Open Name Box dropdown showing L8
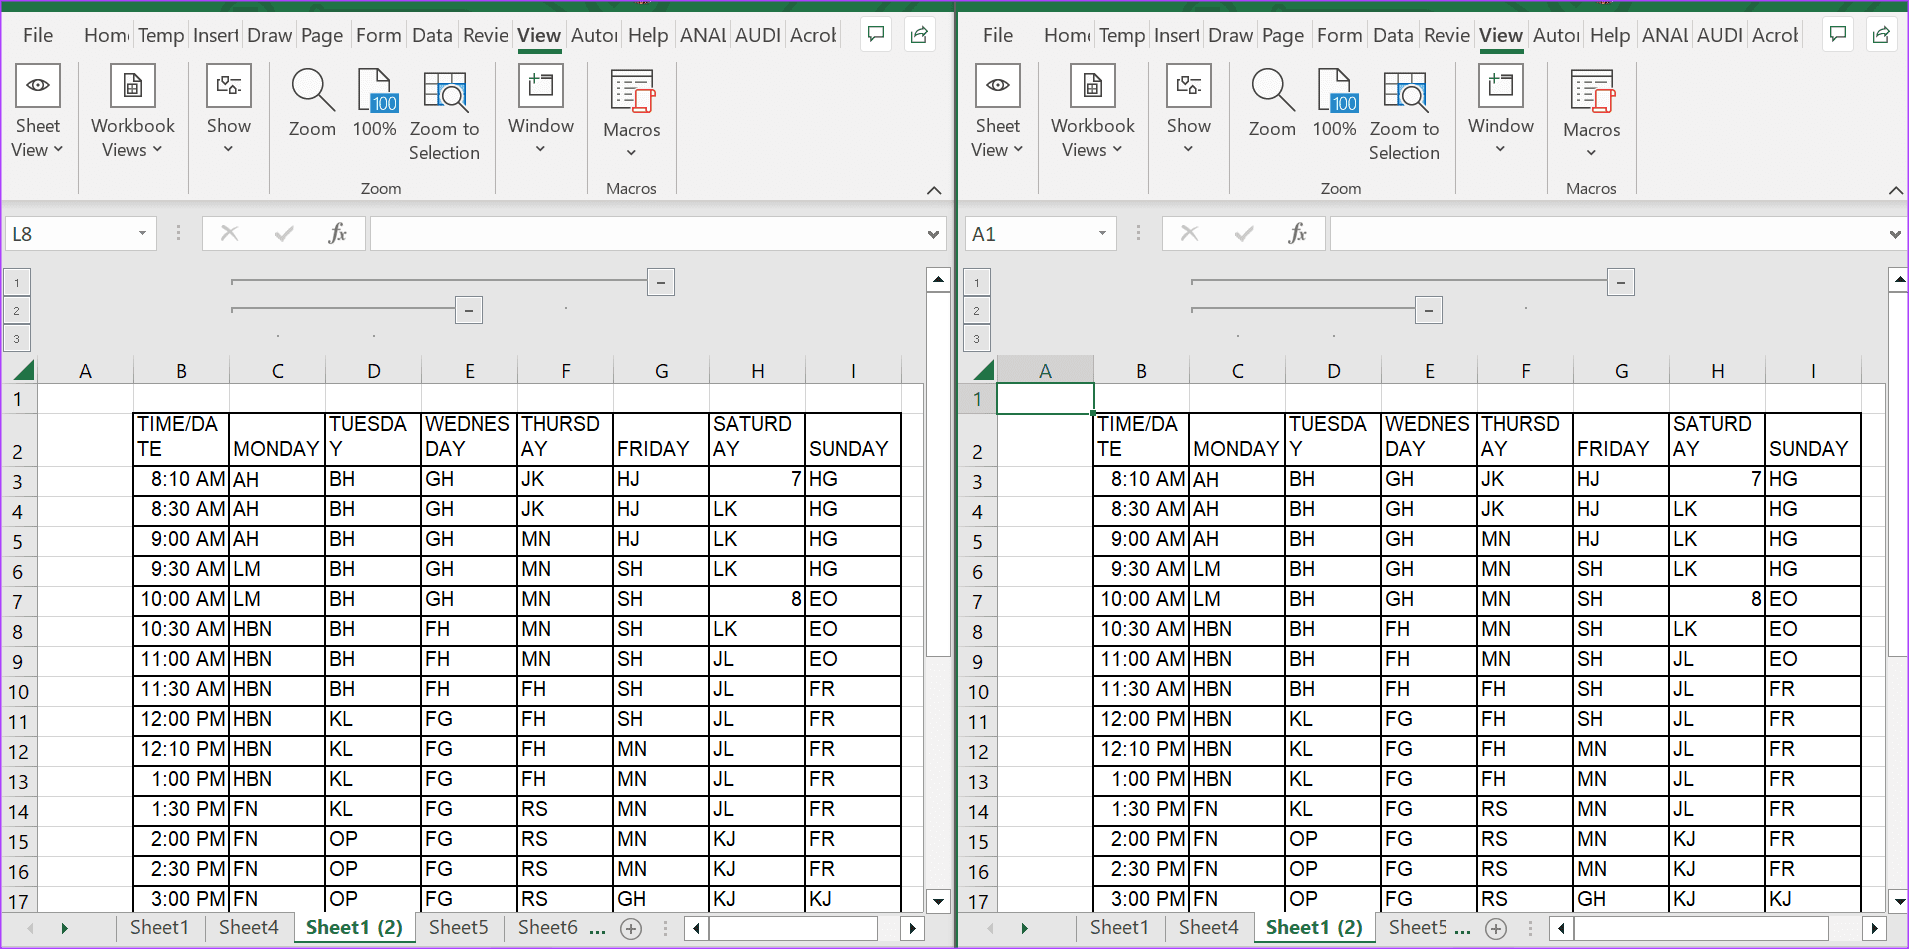 142,234
